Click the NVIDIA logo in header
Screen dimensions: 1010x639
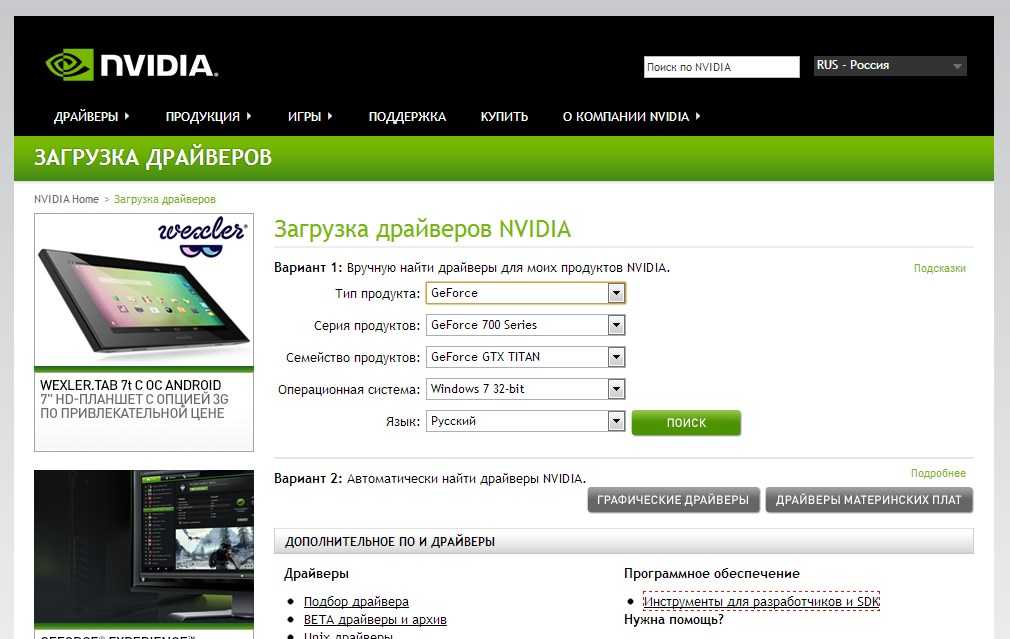[x=131, y=66]
